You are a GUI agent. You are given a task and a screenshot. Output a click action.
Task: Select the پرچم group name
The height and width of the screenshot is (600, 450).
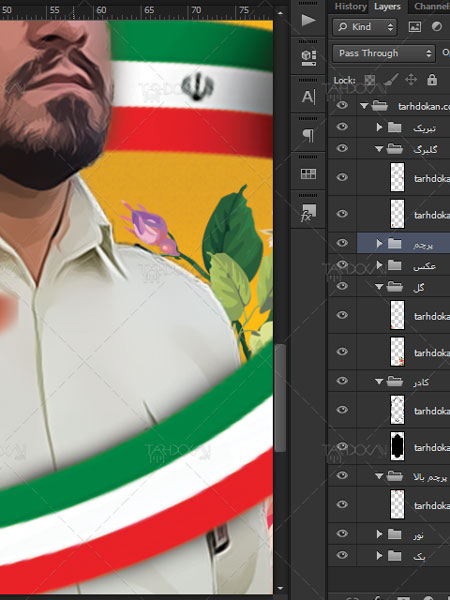[423, 244]
